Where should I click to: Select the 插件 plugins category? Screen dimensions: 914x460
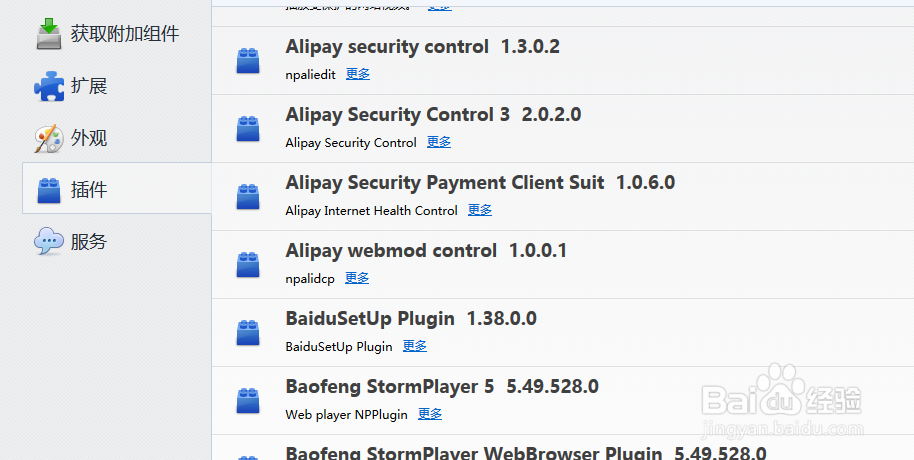[x=117, y=188]
